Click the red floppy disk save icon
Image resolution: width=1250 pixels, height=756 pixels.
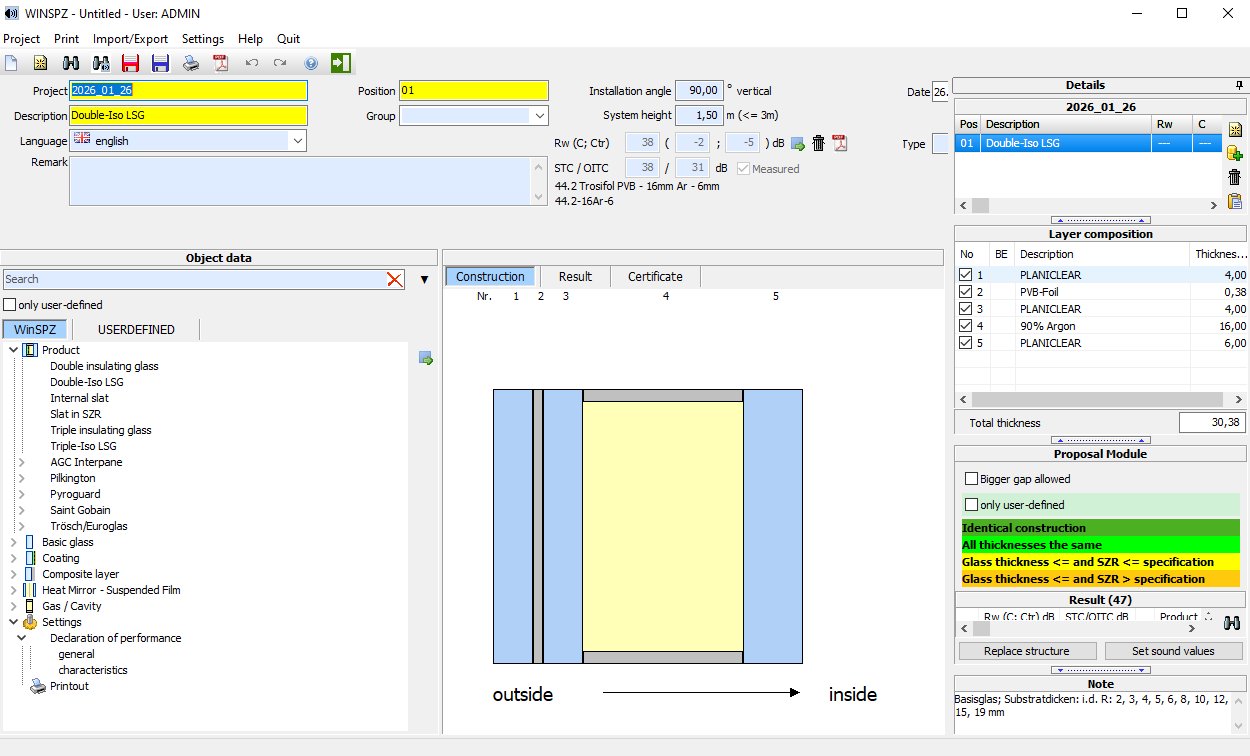pos(130,64)
